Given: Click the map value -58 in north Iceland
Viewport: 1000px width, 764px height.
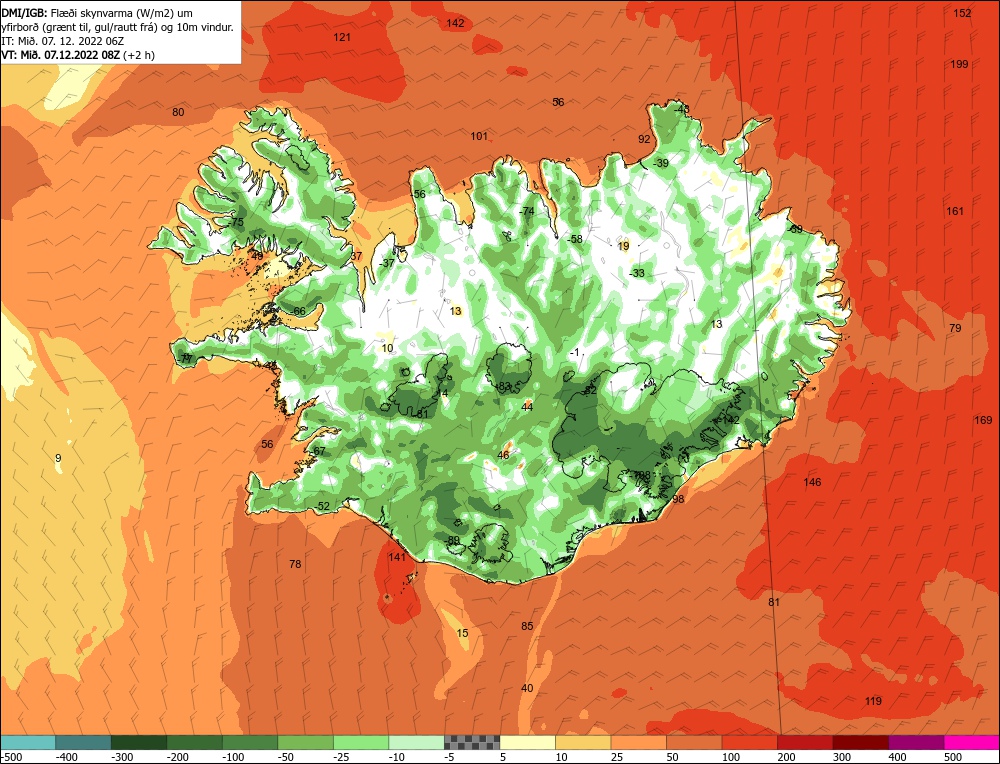Looking at the screenshot, I should 575,239.
